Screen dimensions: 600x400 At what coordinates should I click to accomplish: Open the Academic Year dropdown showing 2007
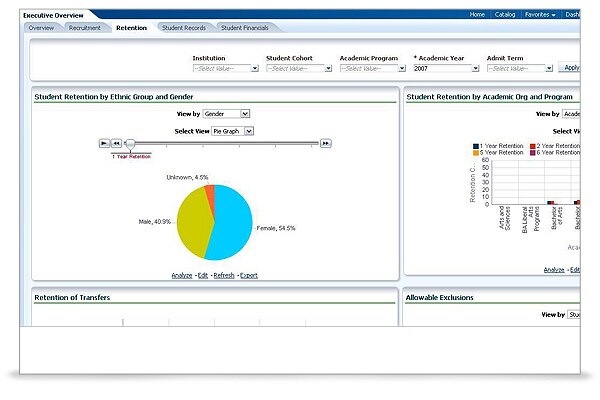coord(446,69)
